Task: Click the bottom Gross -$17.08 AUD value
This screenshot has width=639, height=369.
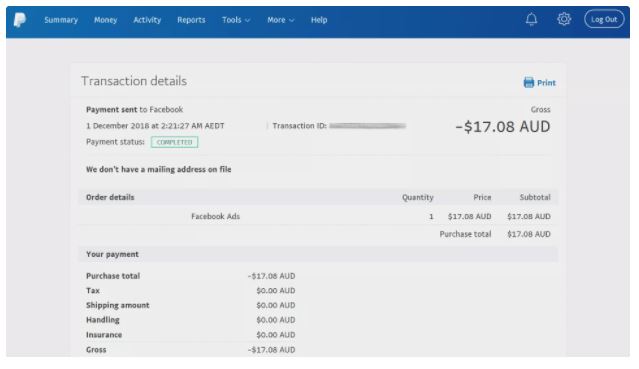Action: (x=271, y=350)
